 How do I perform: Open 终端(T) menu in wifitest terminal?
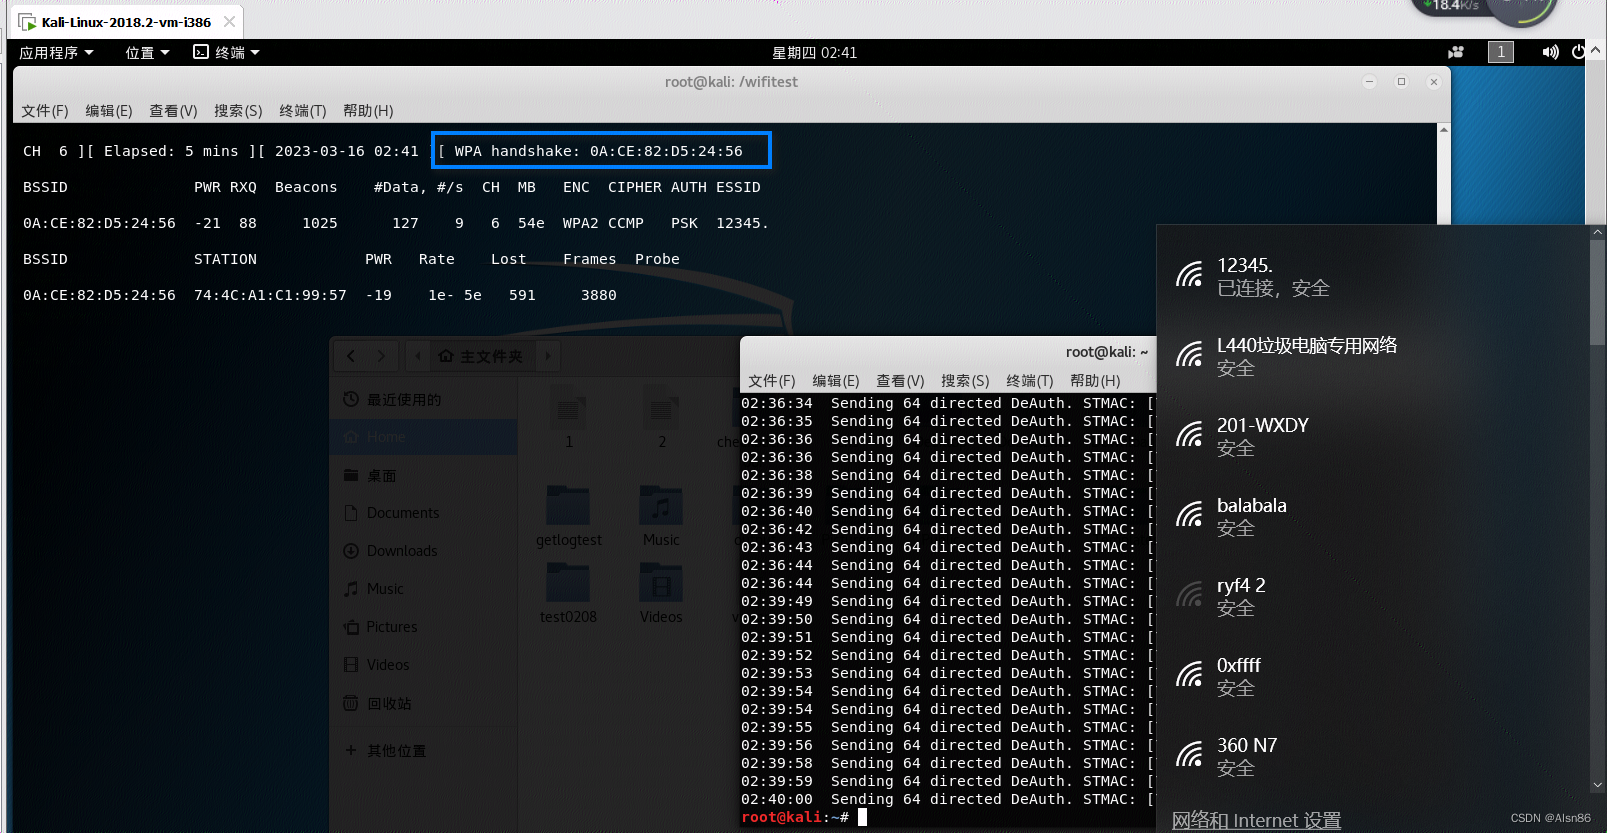(302, 110)
